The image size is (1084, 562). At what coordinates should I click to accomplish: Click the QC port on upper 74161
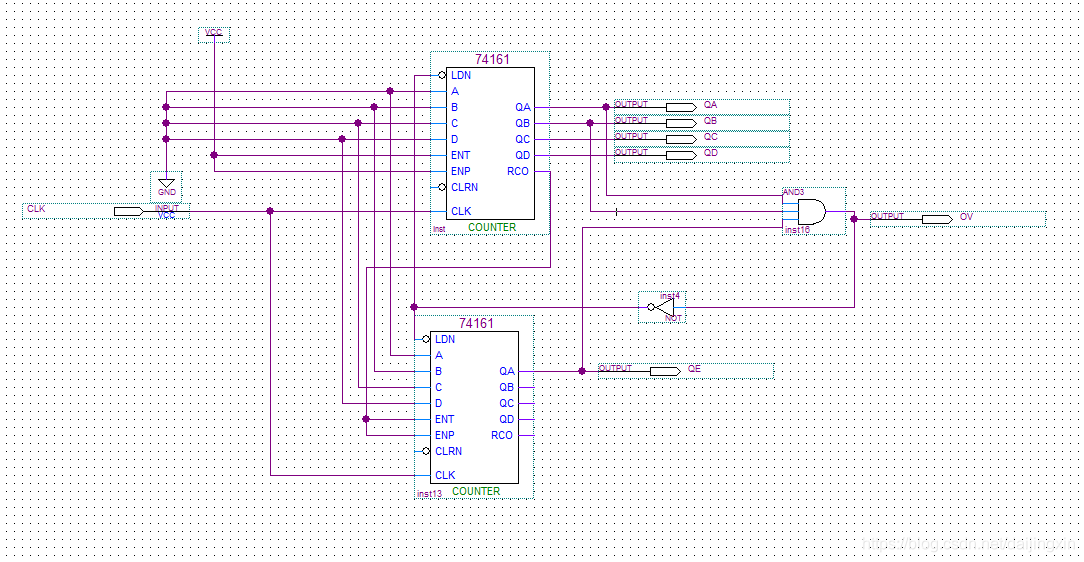(x=523, y=140)
